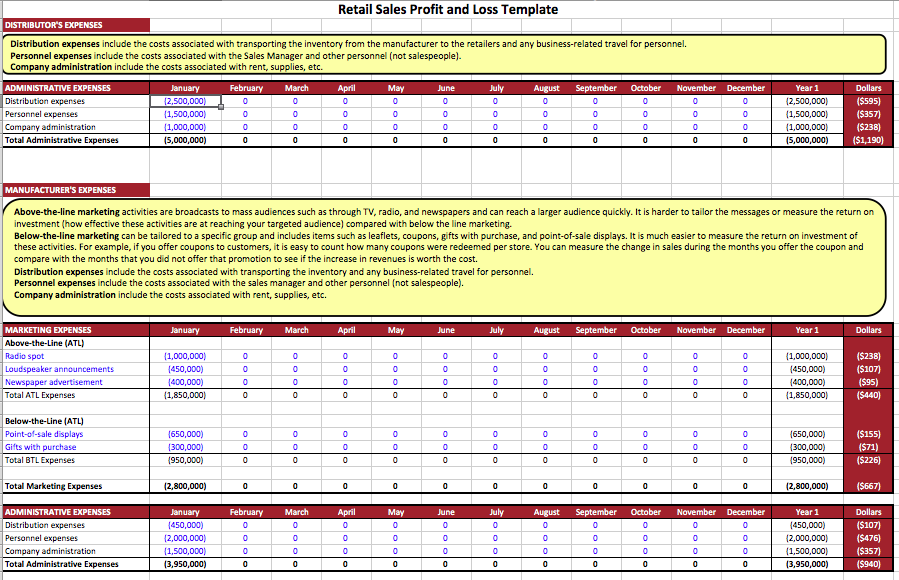Image resolution: width=899 pixels, height=580 pixels.
Task: Select the manufacturer Personnel expenses January value (2,000,000)
Action: tap(185, 538)
